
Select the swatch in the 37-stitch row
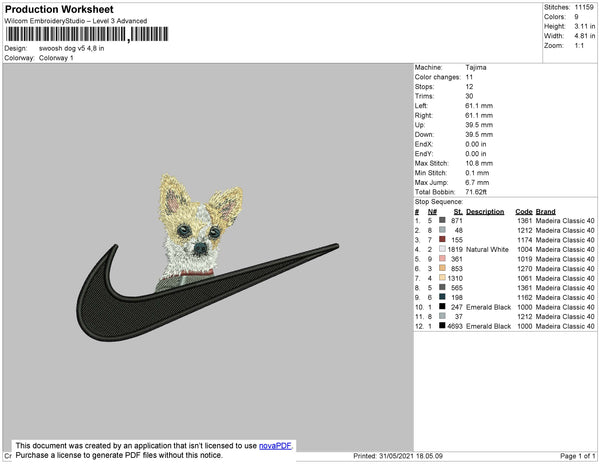(x=442, y=316)
